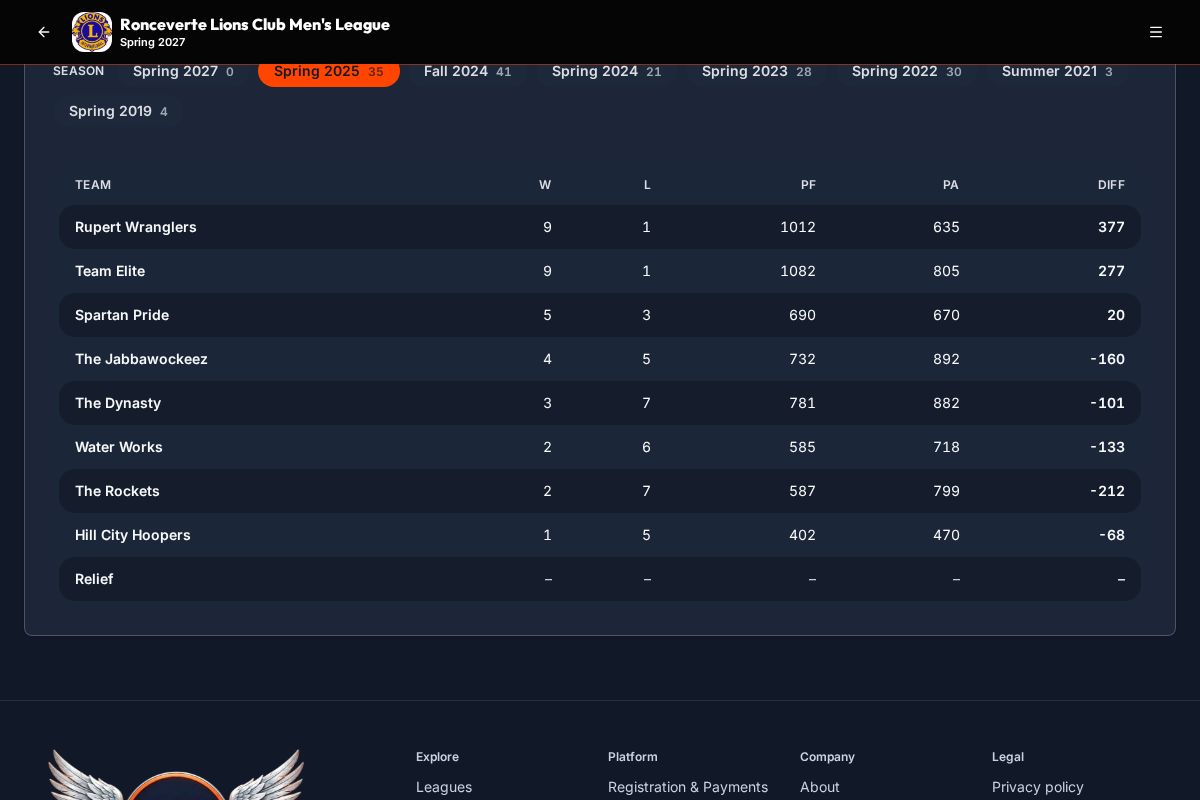Click the PF column header
Image resolution: width=1200 pixels, height=800 pixels.
(808, 185)
